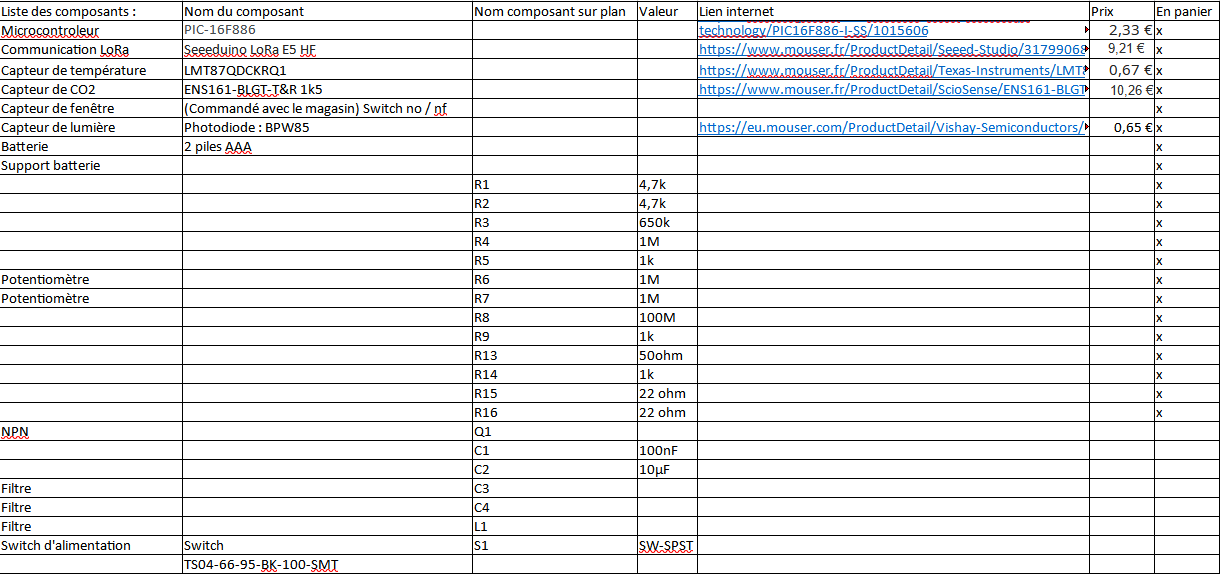Click the 'NPN' cell
Image resolution: width=1220 pixels, height=574 pixels.
91,431
